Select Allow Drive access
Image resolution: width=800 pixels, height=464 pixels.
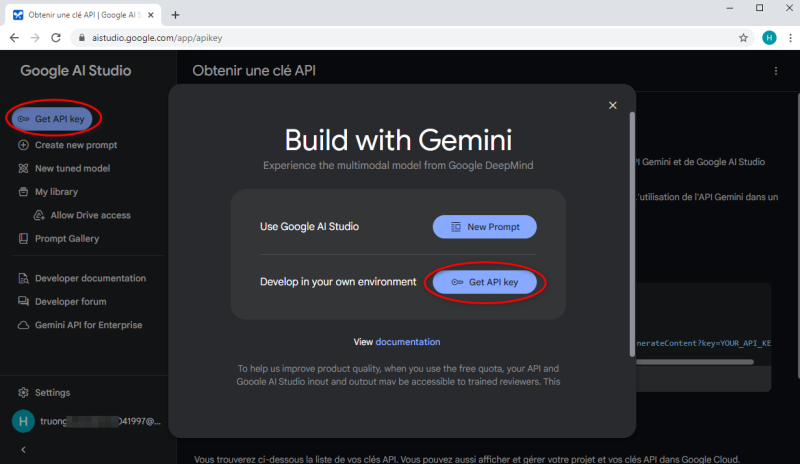(x=90, y=215)
